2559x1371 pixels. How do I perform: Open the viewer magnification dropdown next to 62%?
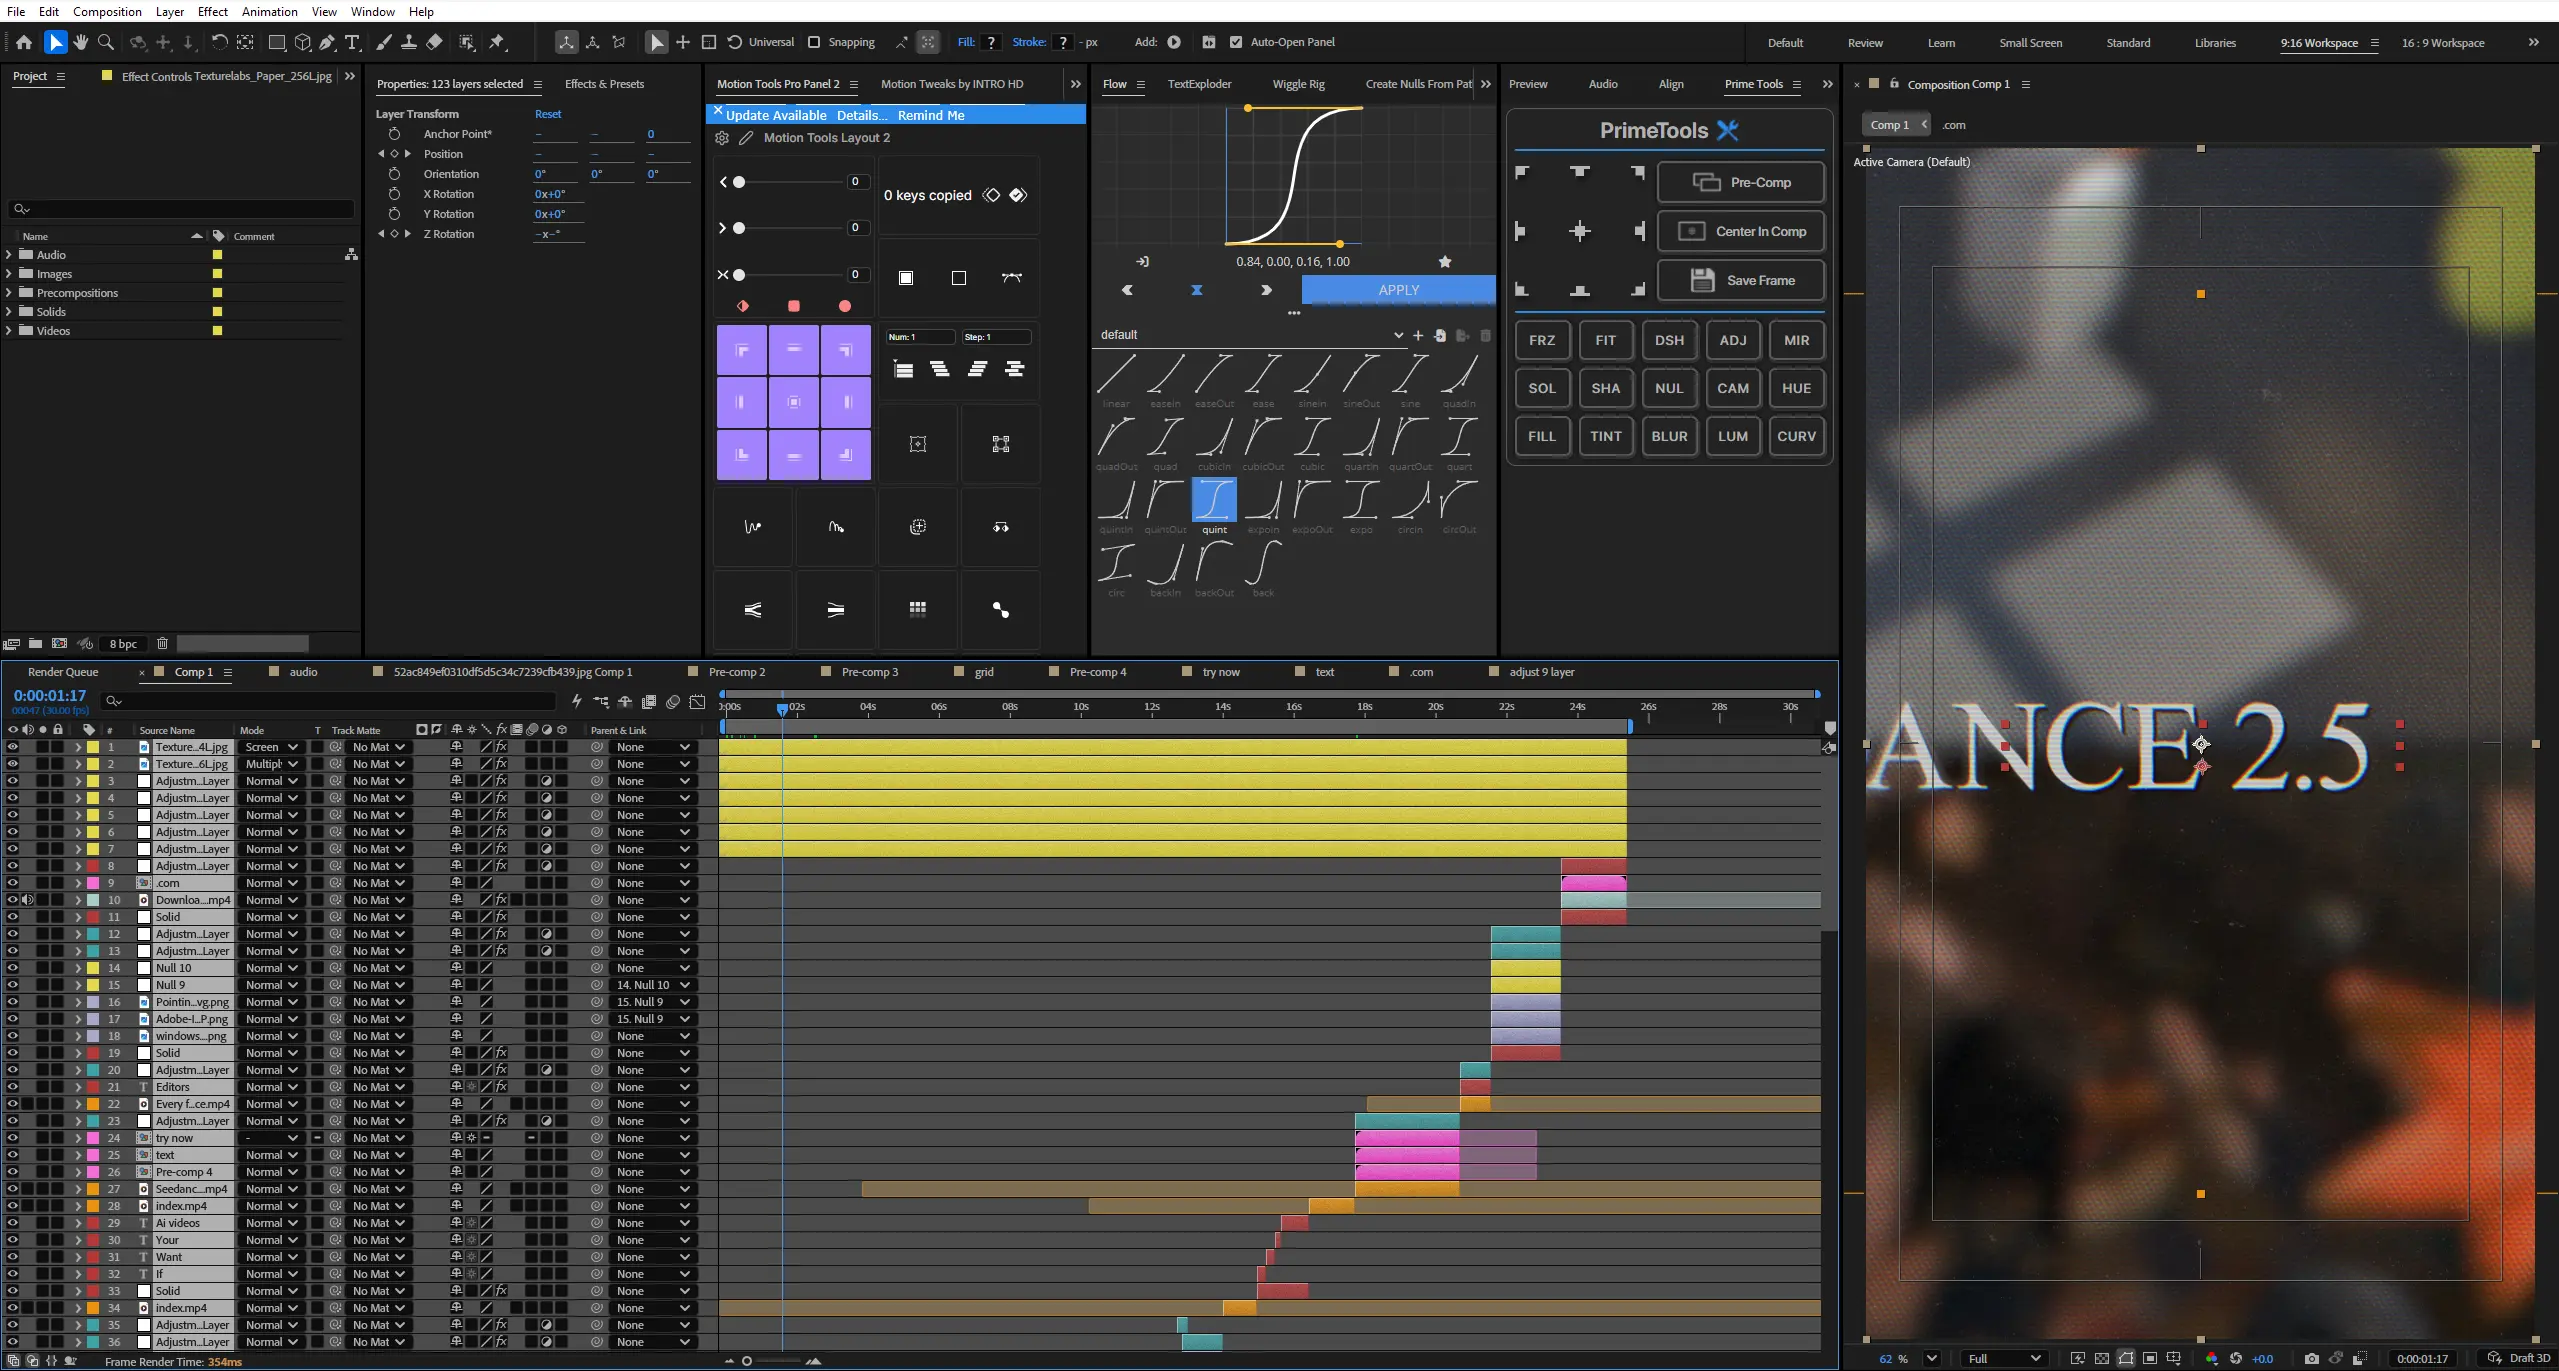click(x=1932, y=1359)
